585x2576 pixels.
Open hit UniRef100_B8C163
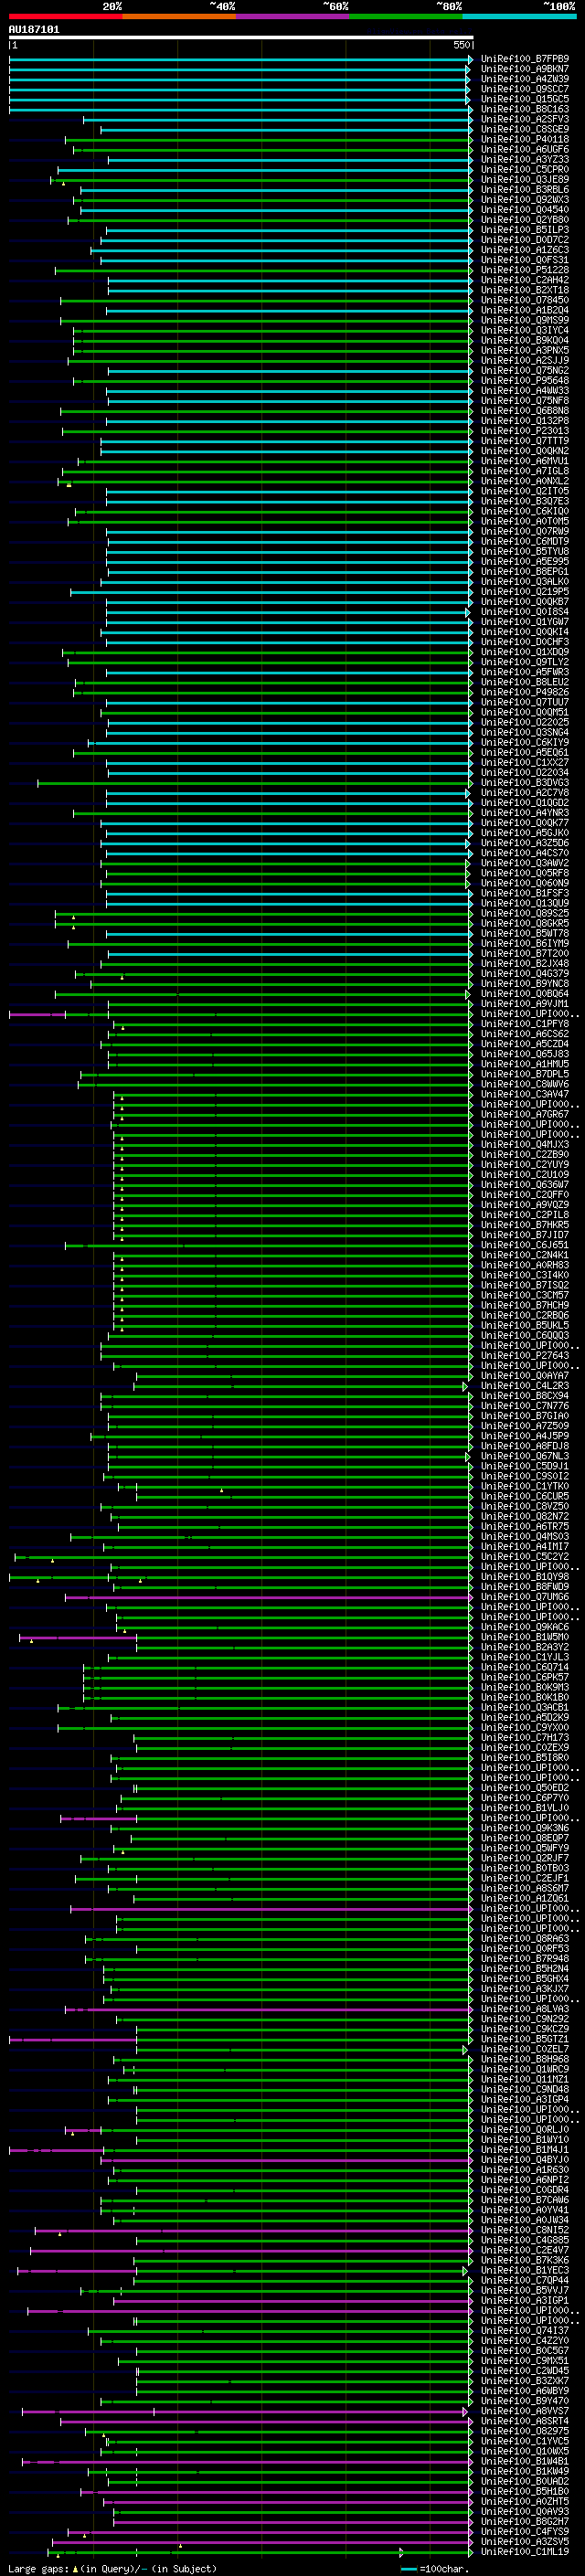click(525, 109)
